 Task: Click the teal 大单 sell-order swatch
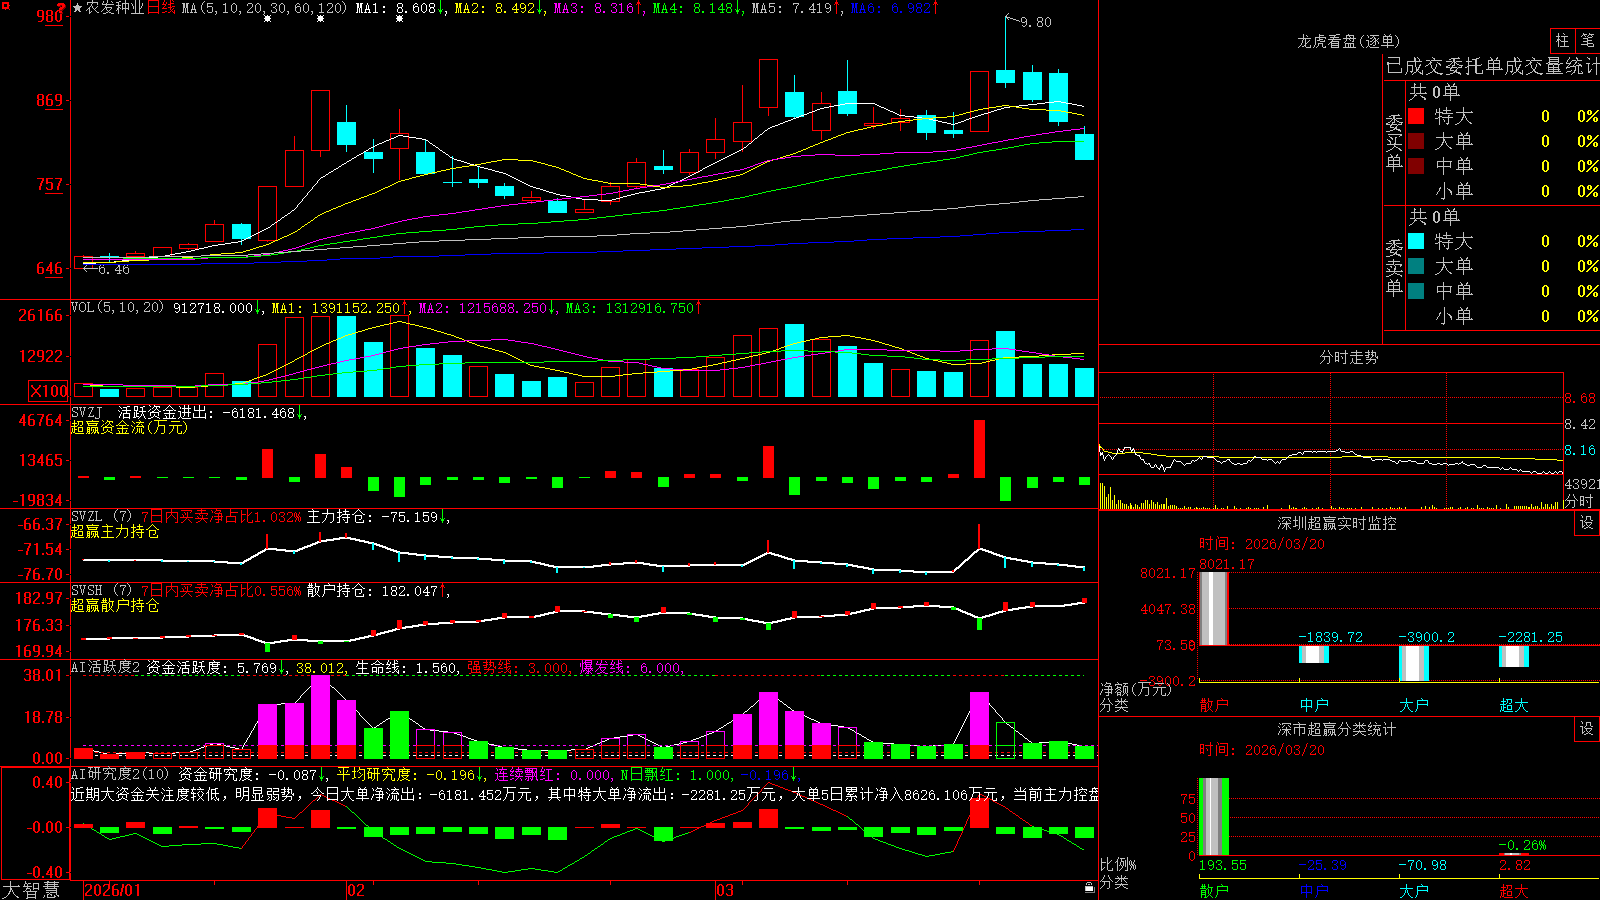(1416, 266)
